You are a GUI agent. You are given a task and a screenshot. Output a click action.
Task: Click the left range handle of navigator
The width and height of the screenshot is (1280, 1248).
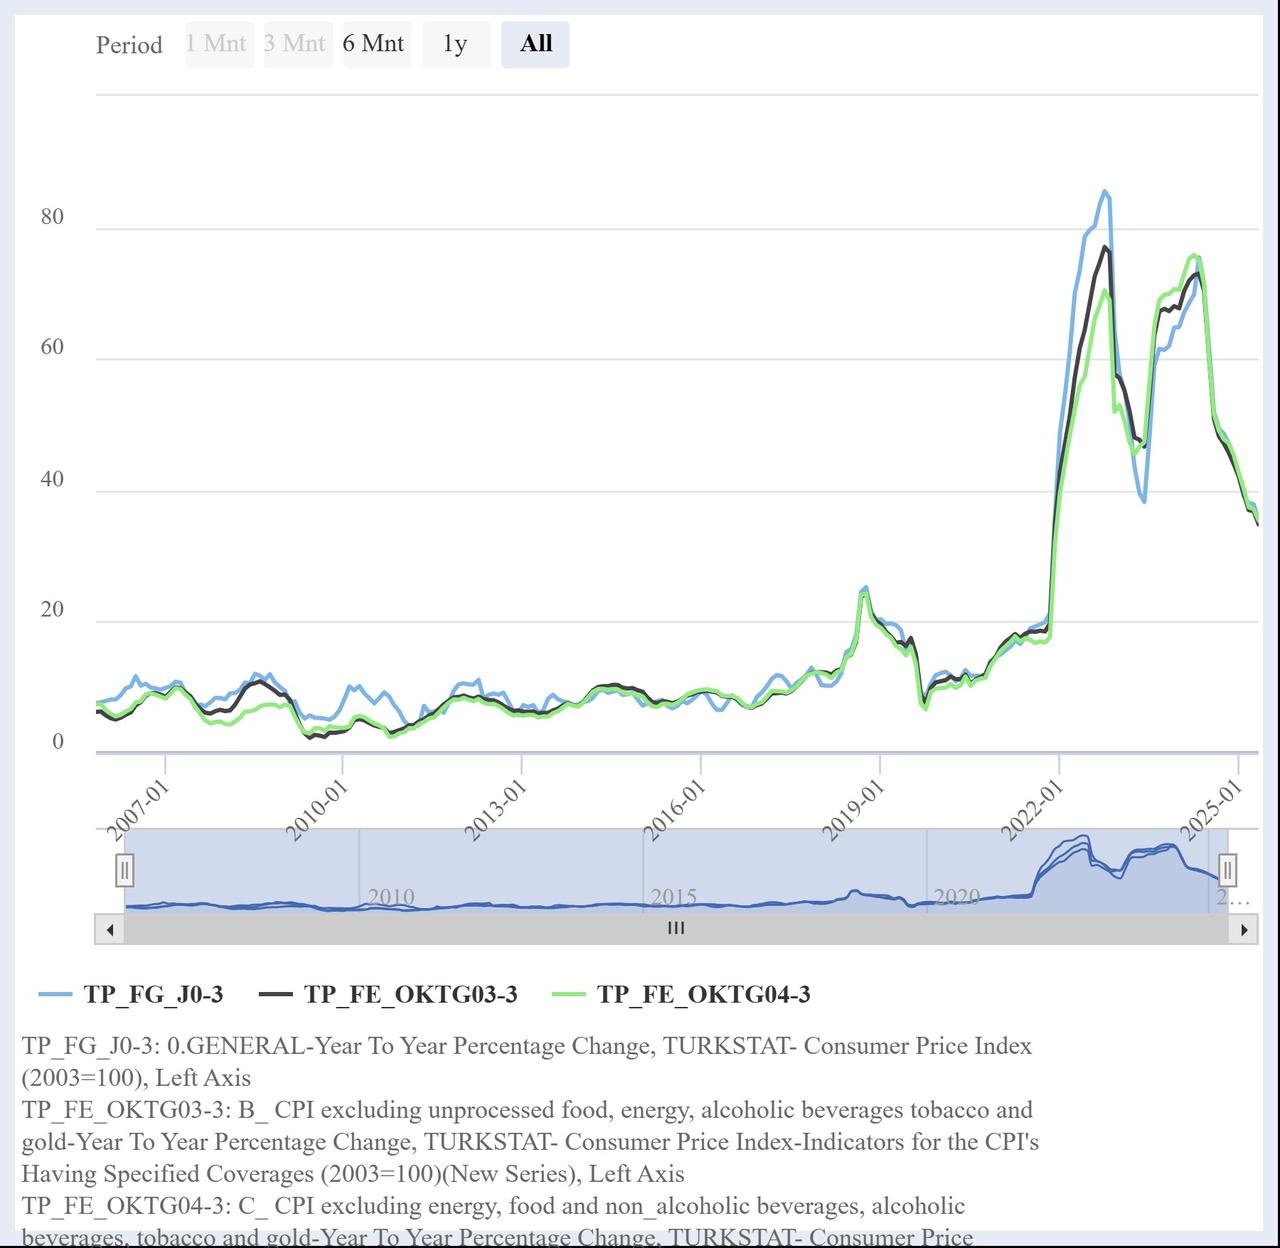coord(124,870)
